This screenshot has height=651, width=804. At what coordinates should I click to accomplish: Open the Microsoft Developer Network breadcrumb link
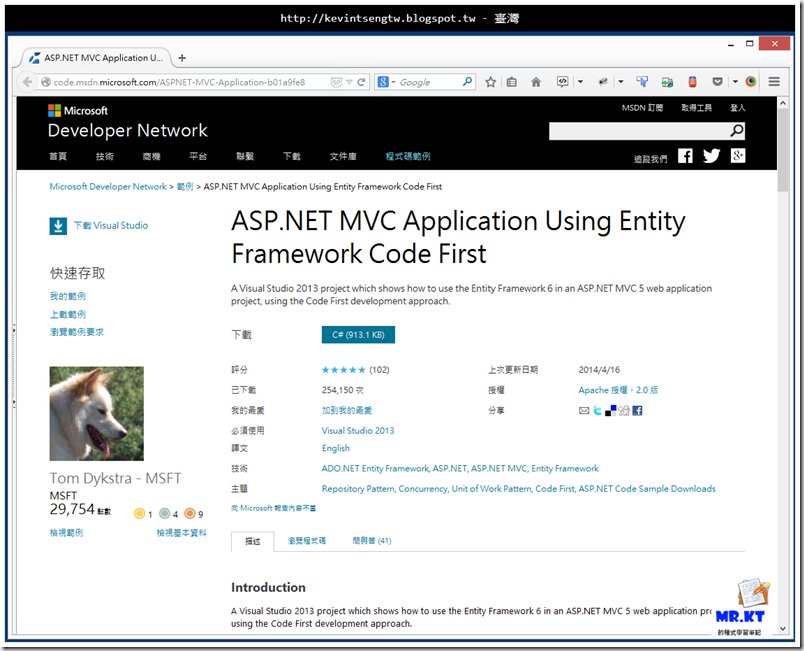[108, 187]
